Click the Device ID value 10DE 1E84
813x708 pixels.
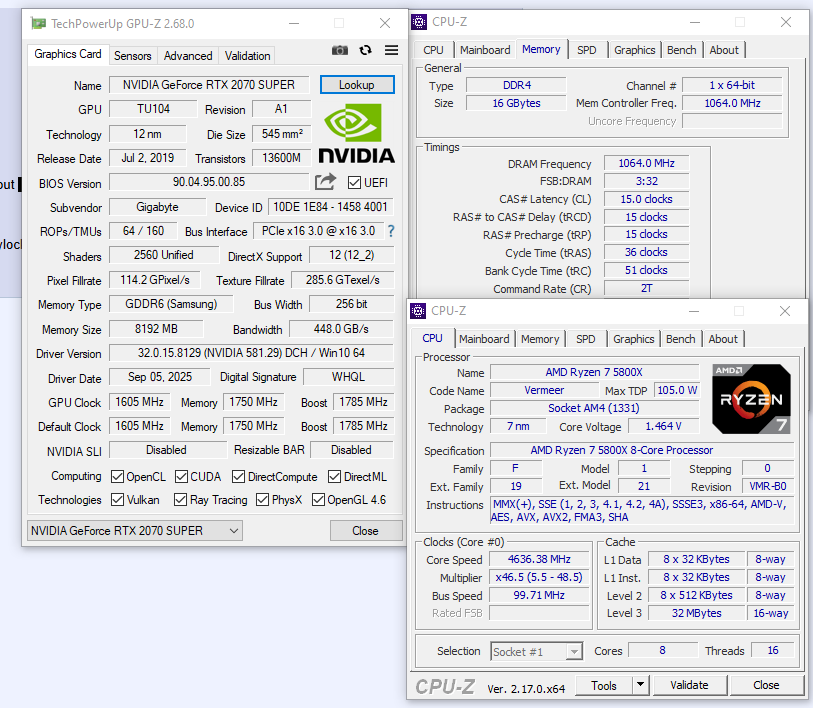330,207
